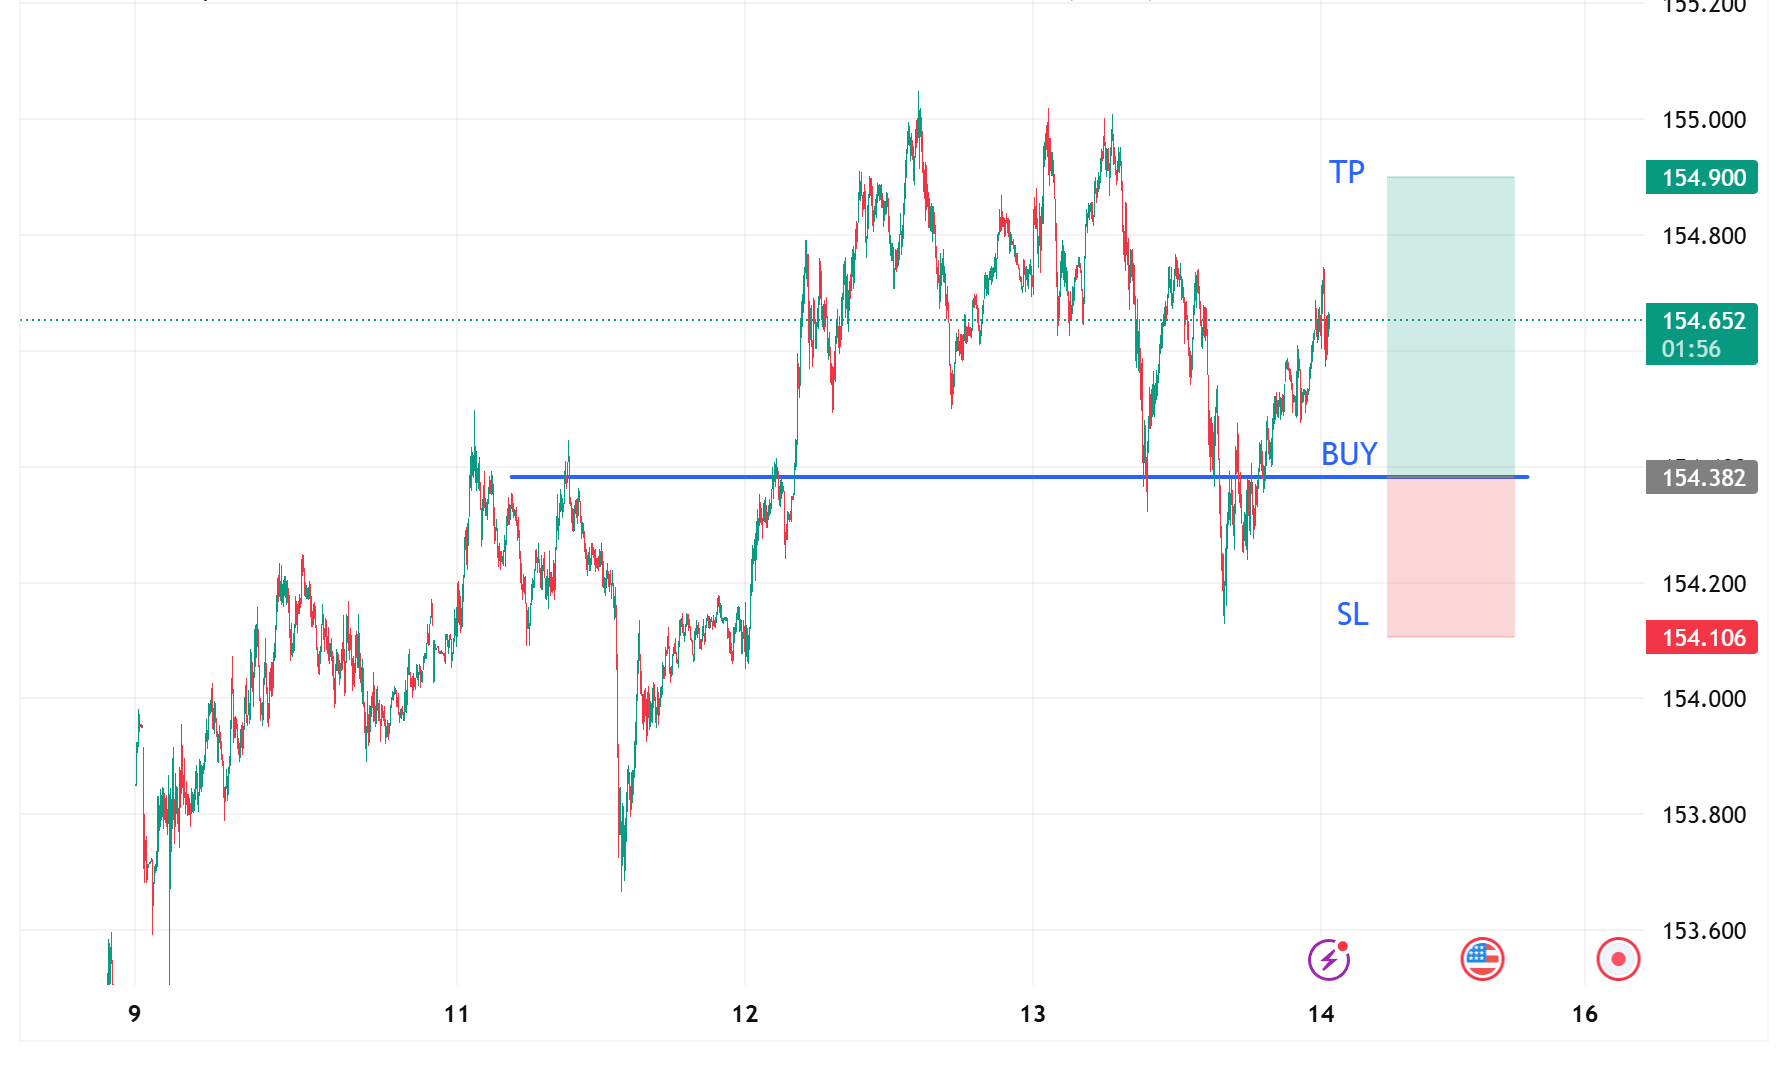Select a candlestick at the chart peak
The height and width of the screenshot is (1073, 1788).
pyautogui.click(x=918, y=110)
